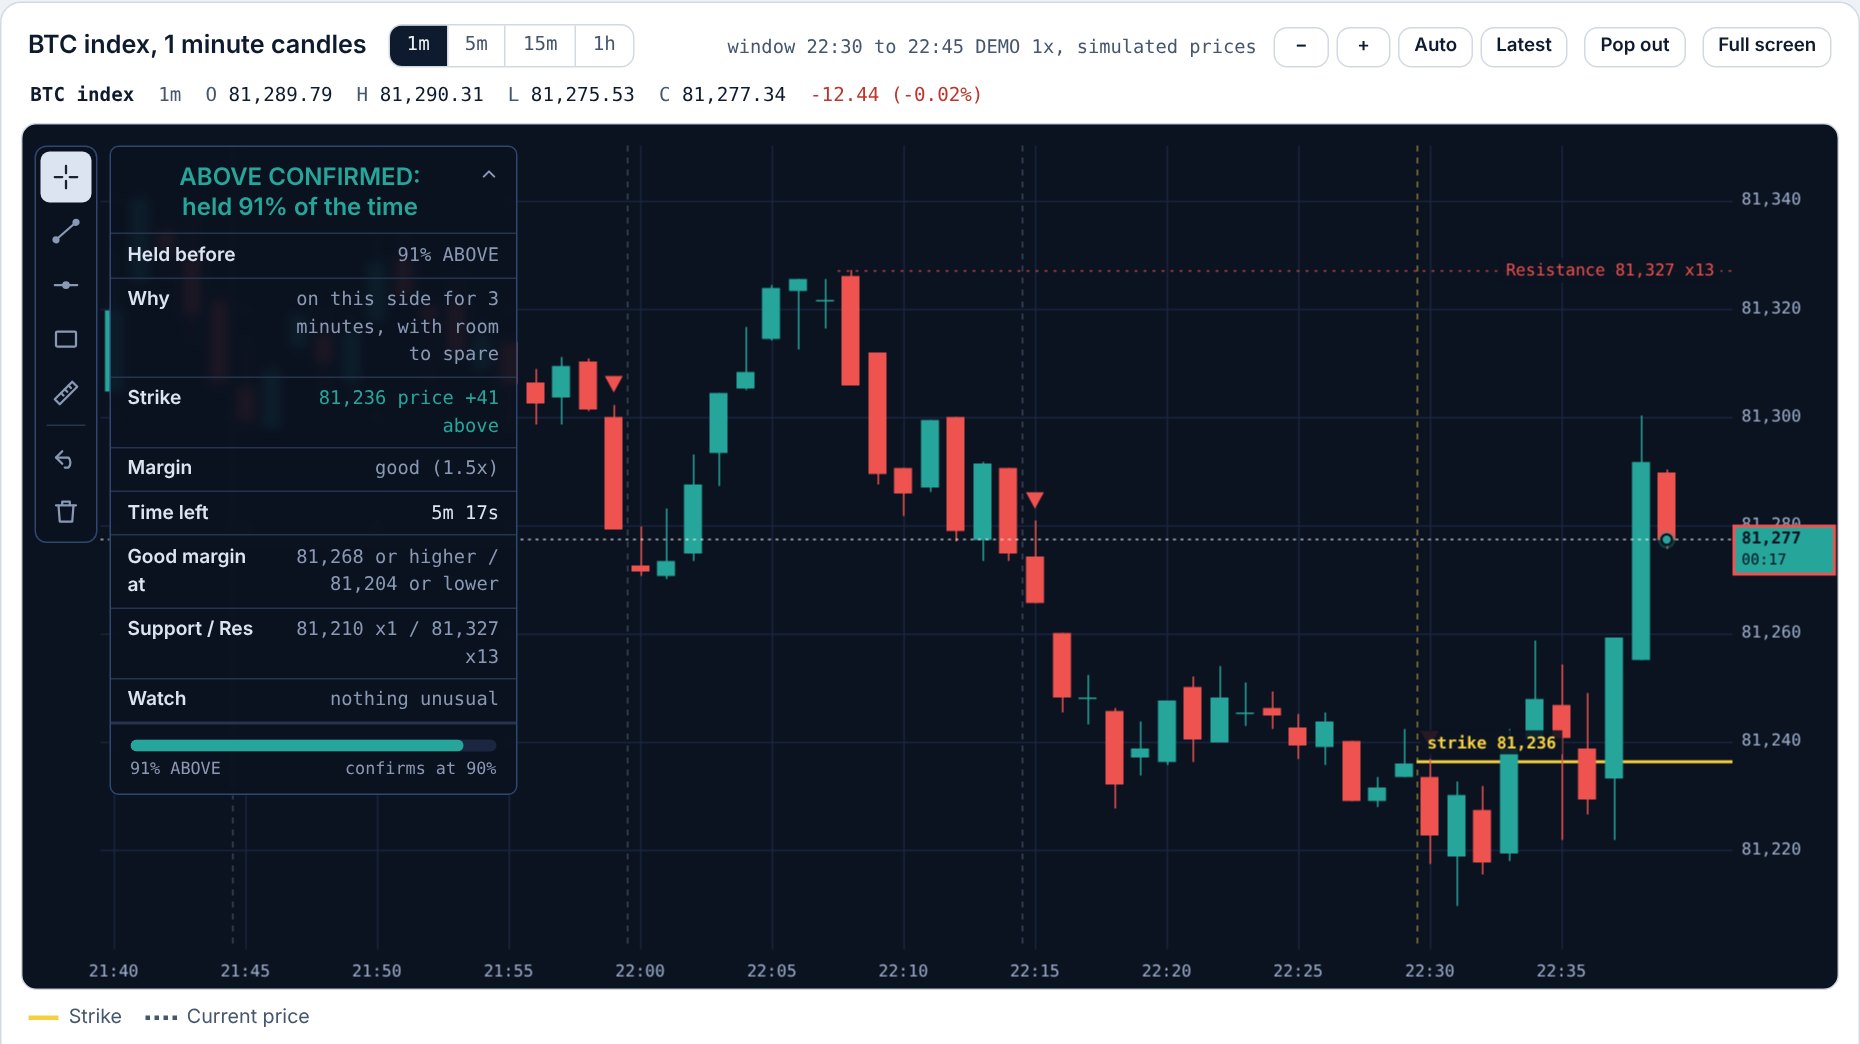Click the BTC index title heading
This screenshot has width=1860, height=1044.
coord(197,45)
